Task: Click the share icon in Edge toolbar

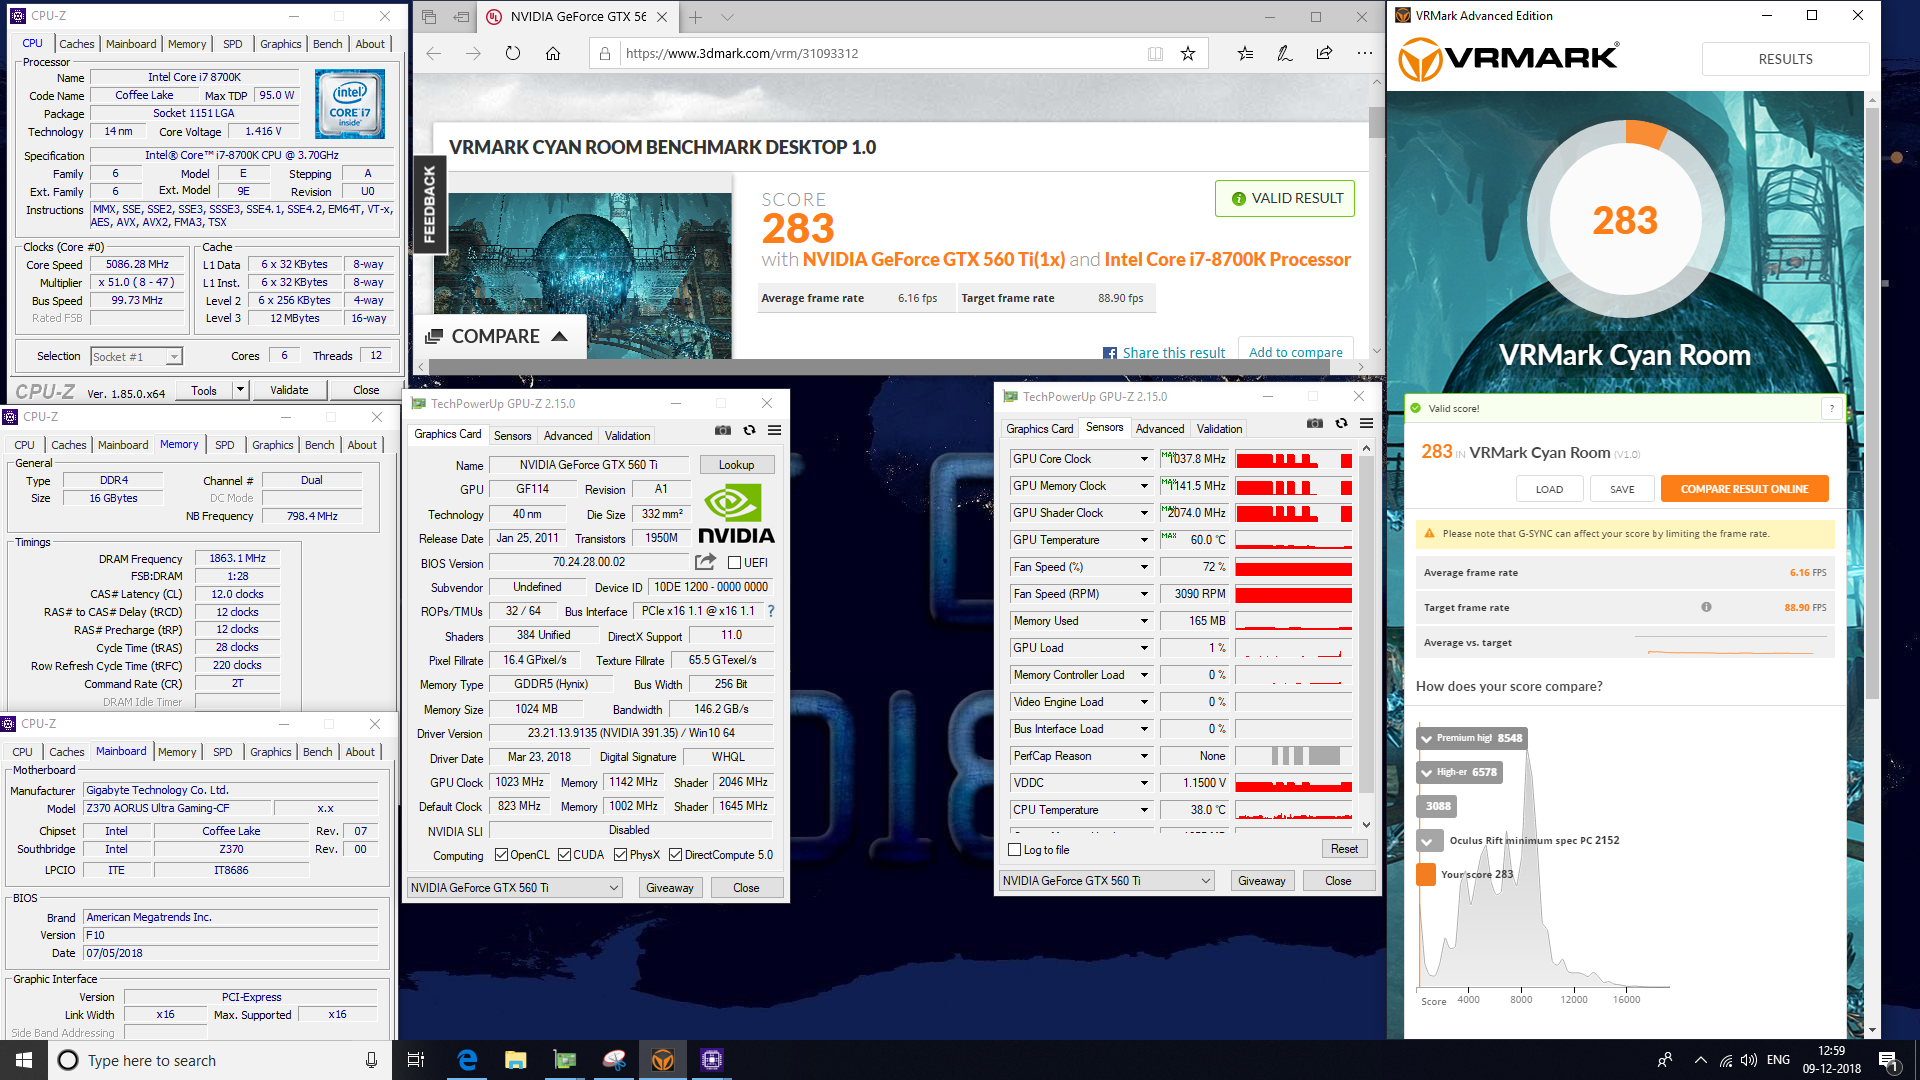Action: point(1325,54)
